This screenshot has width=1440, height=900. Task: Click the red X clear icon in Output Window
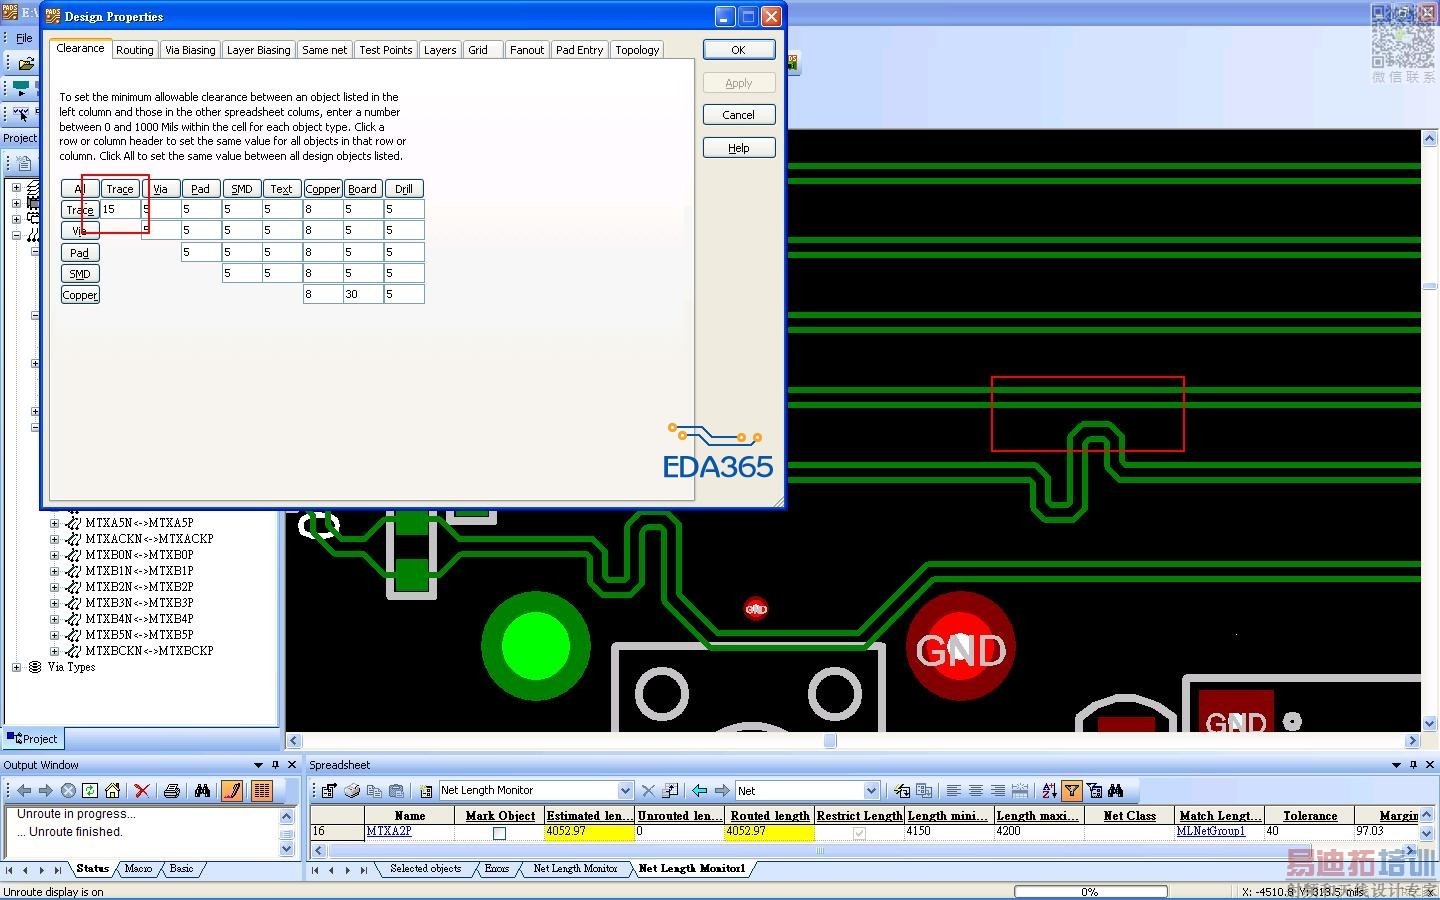click(142, 791)
